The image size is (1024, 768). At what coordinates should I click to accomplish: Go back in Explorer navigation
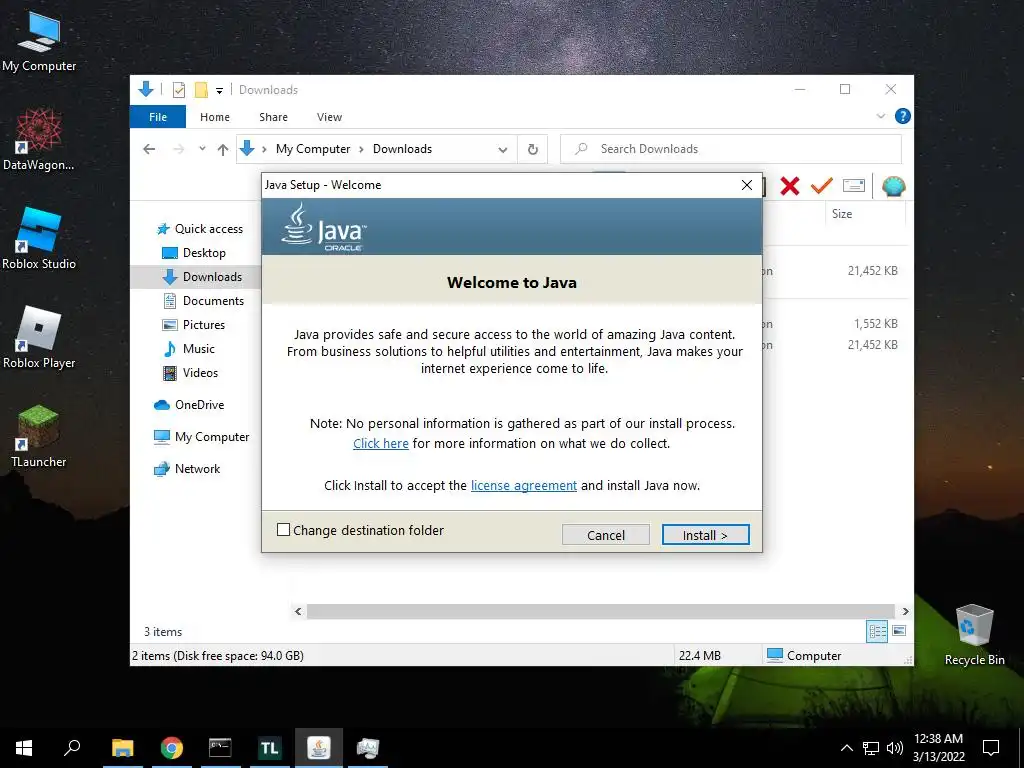(149, 149)
